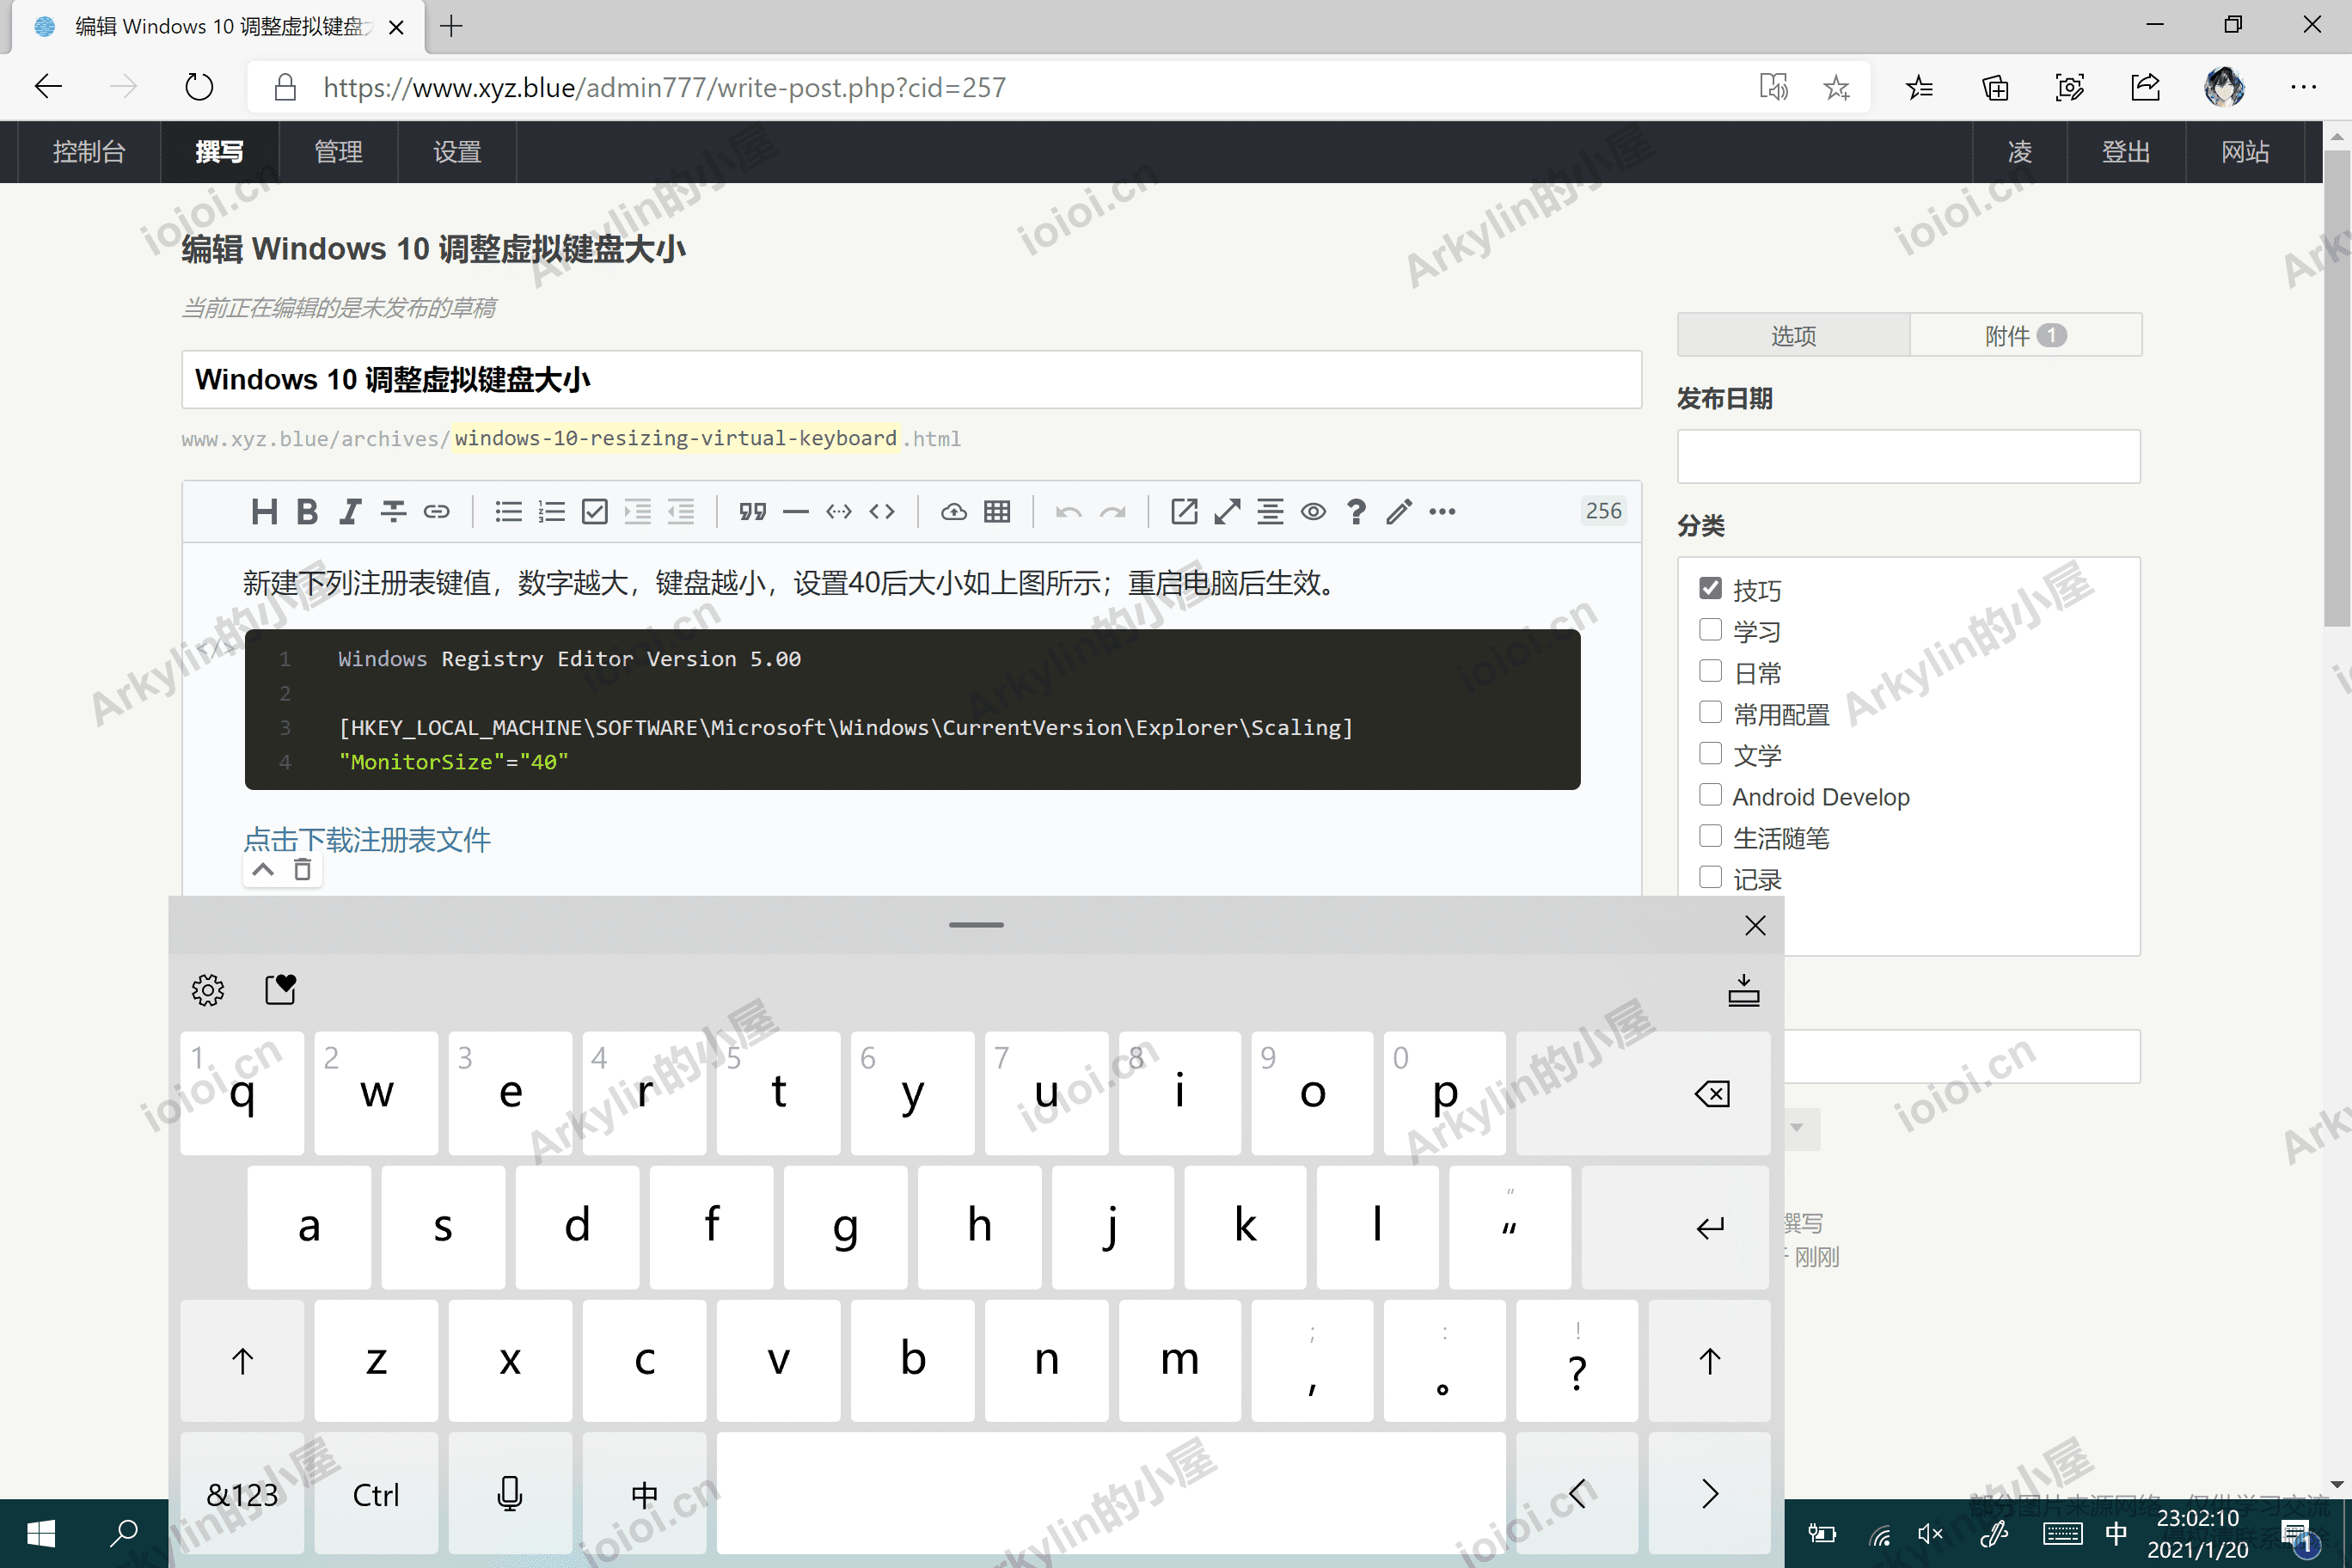This screenshot has height=1568, width=2352.
Task: Tap the Ctrl key on touch keyboard
Action: click(376, 1494)
